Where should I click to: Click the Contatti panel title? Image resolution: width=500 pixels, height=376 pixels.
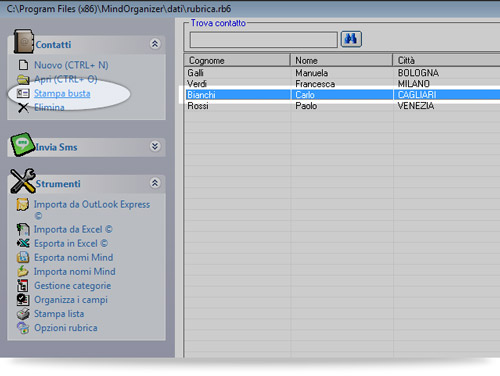point(53,45)
